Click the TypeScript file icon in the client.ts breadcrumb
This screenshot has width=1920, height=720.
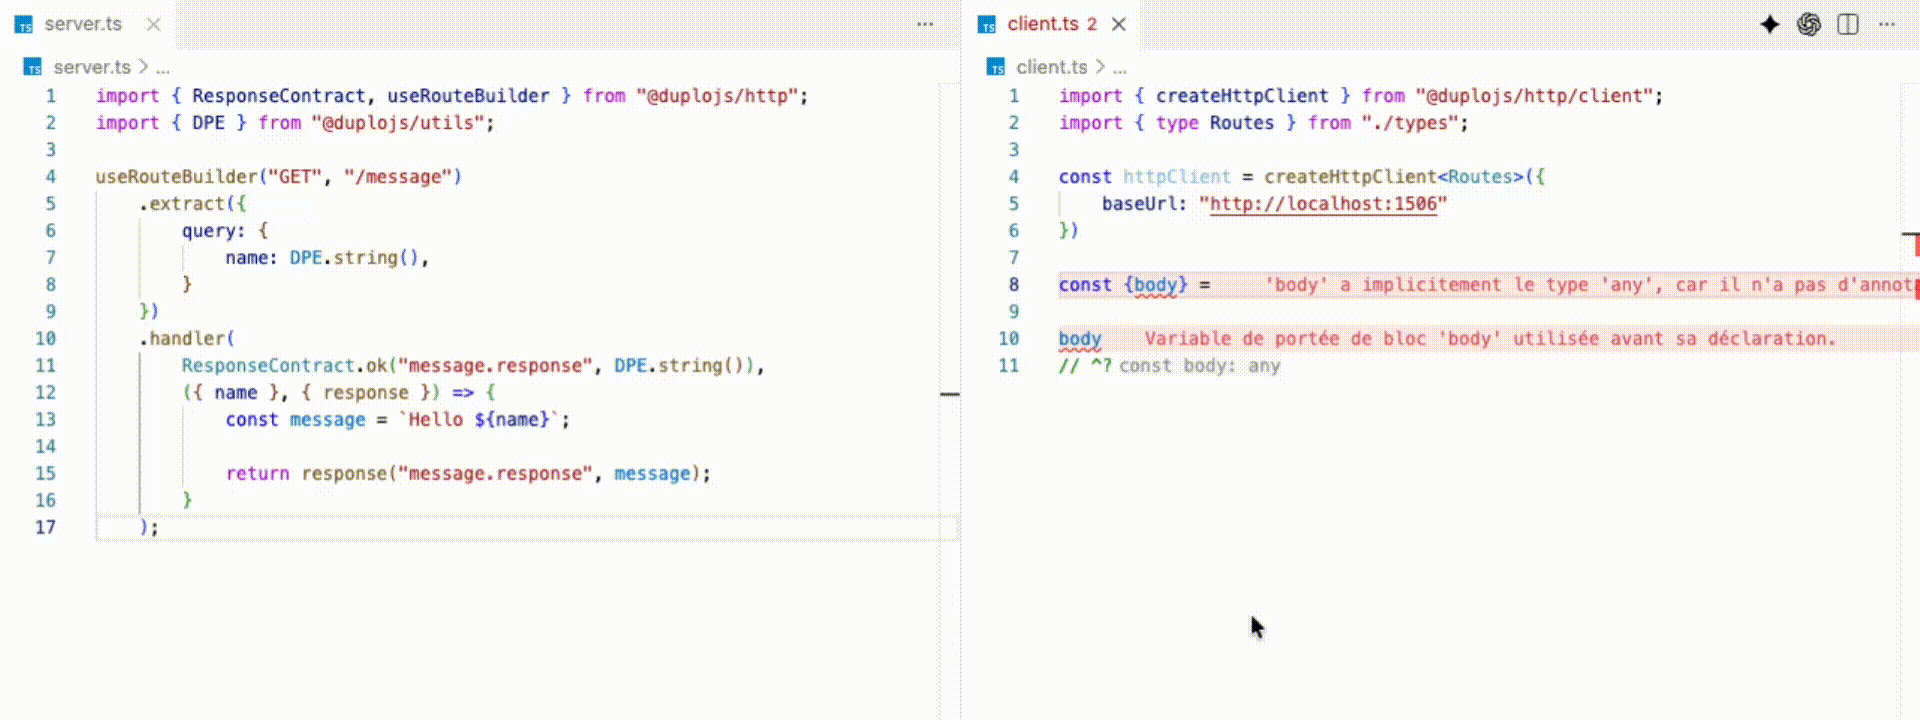[996, 67]
